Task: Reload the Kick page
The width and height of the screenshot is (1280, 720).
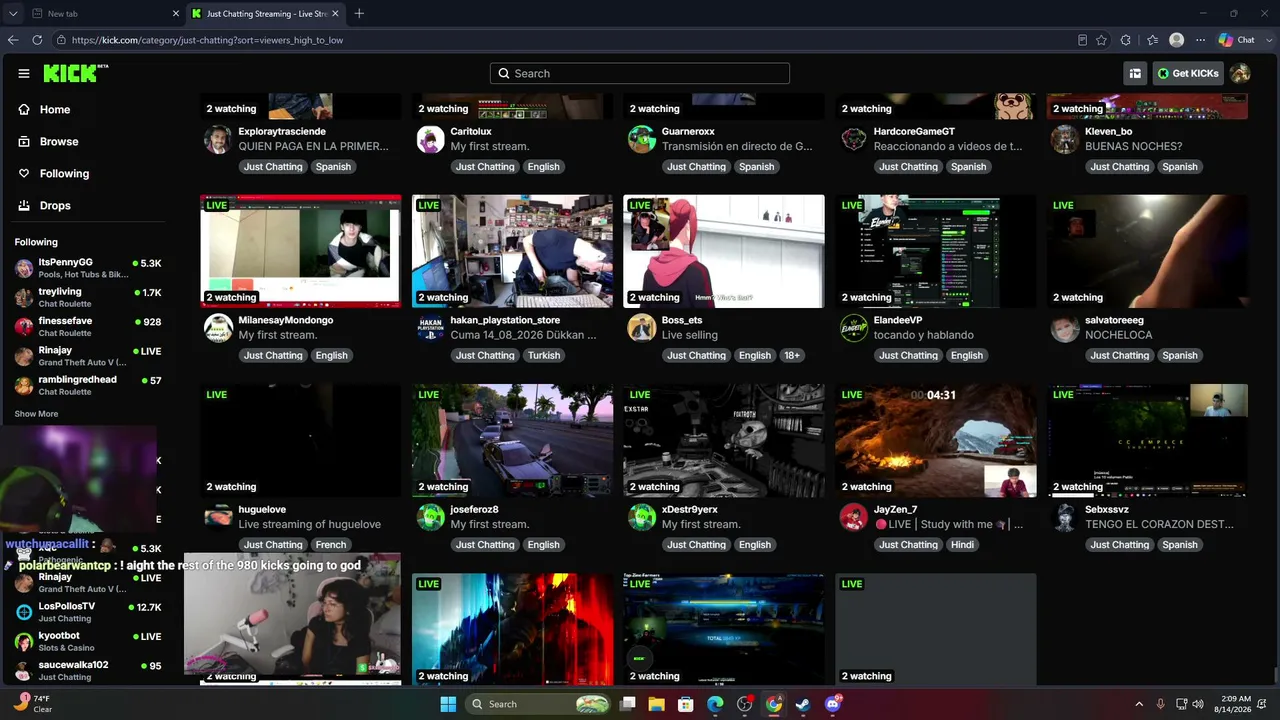Action: point(37,40)
